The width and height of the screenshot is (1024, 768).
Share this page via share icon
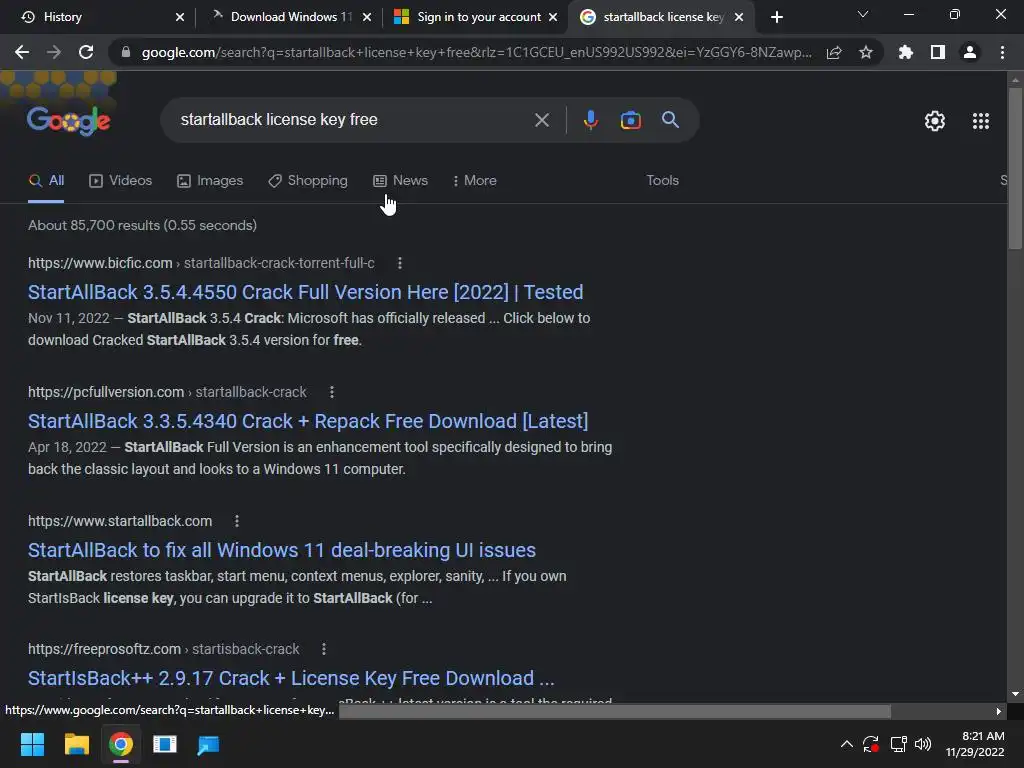pos(834,52)
